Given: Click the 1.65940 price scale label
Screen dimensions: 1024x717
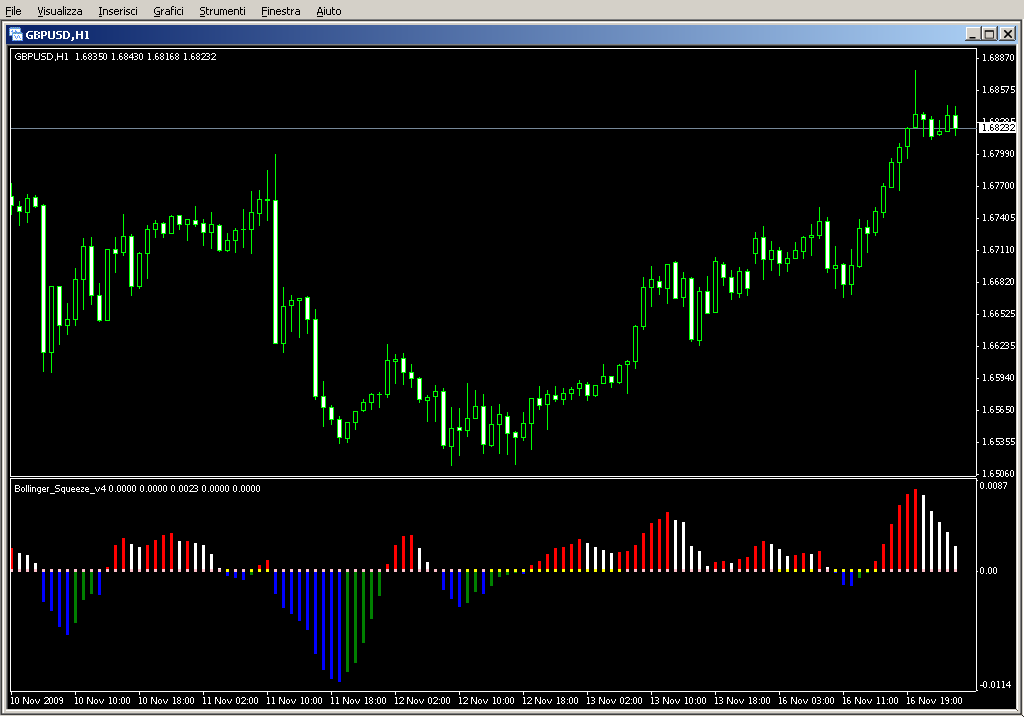Looking at the screenshot, I should pyautogui.click(x=999, y=377).
